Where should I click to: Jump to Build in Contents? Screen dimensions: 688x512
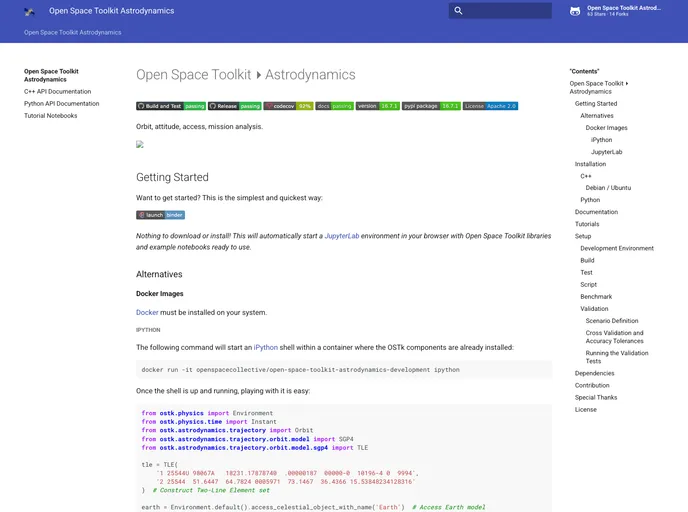click(587, 260)
